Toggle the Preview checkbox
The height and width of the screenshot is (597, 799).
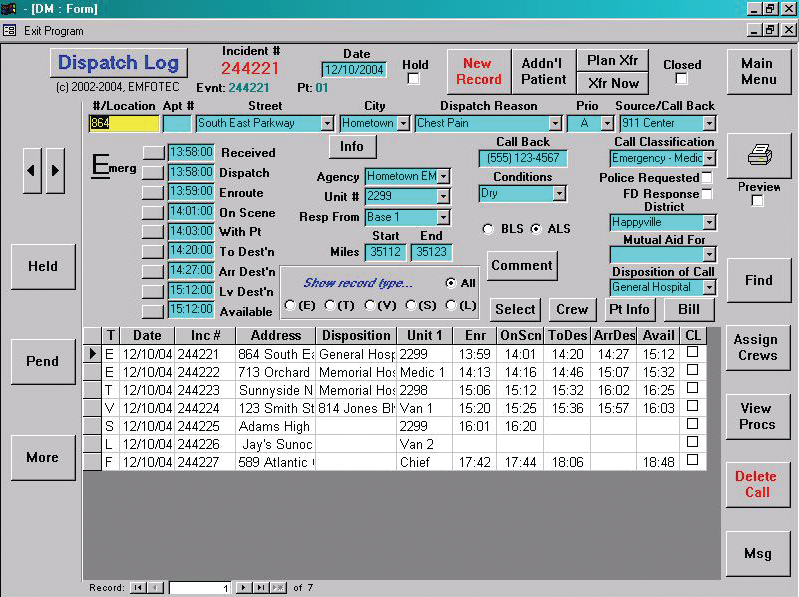[x=758, y=200]
